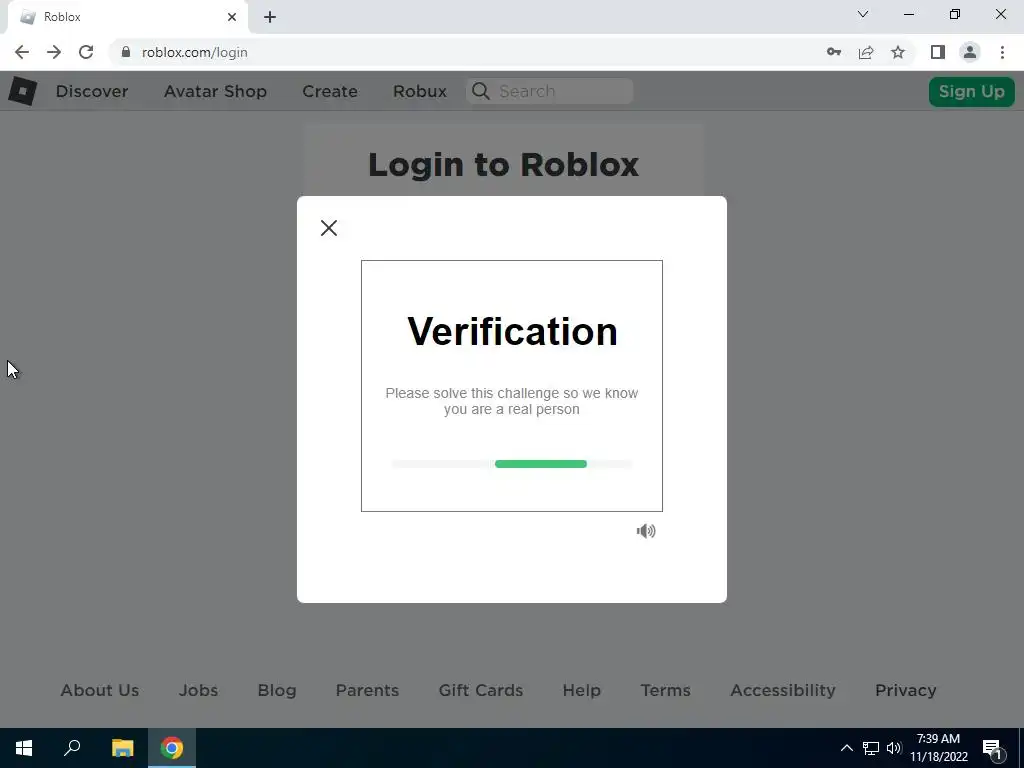The width and height of the screenshot is (1024, 768).
Task: Open the Blog footer link
Action: [x=277, y=690]
